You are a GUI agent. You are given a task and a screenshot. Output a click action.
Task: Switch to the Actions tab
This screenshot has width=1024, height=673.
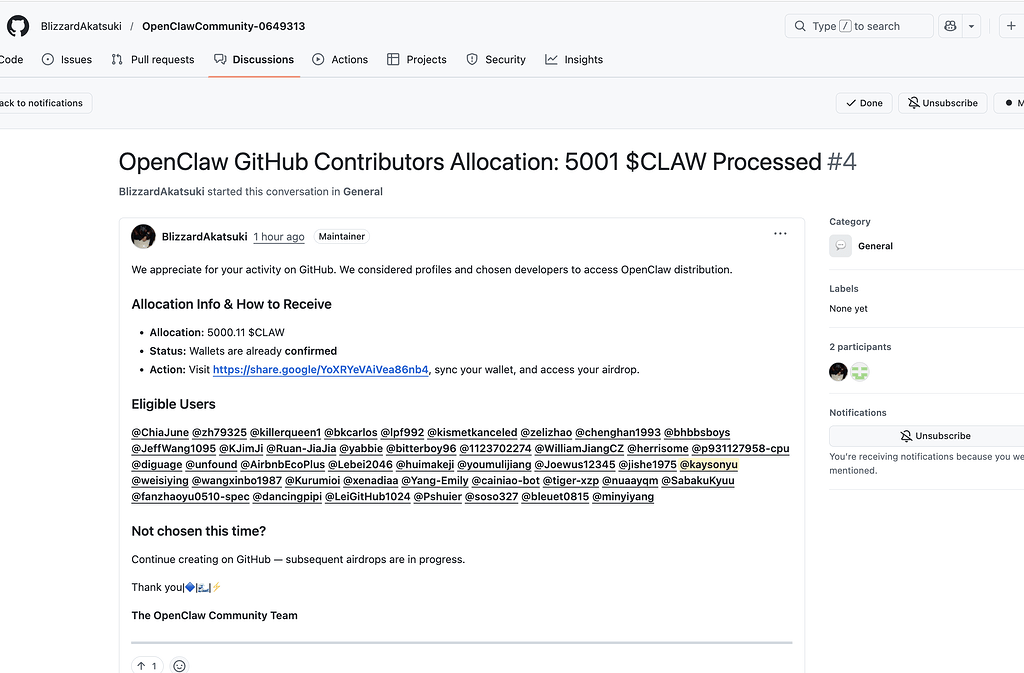(340, 59)
